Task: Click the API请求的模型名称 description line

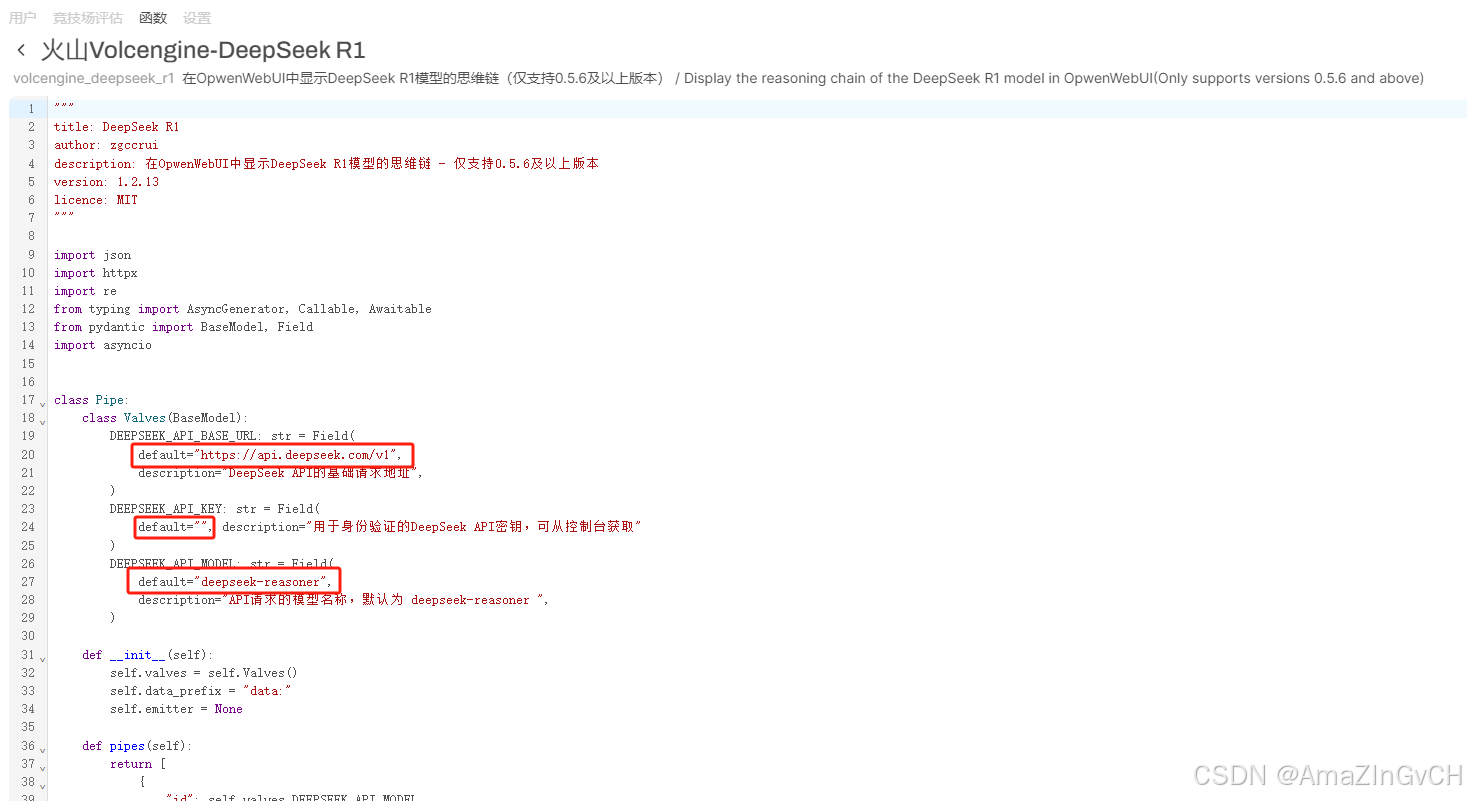Action: coord(344,600)
